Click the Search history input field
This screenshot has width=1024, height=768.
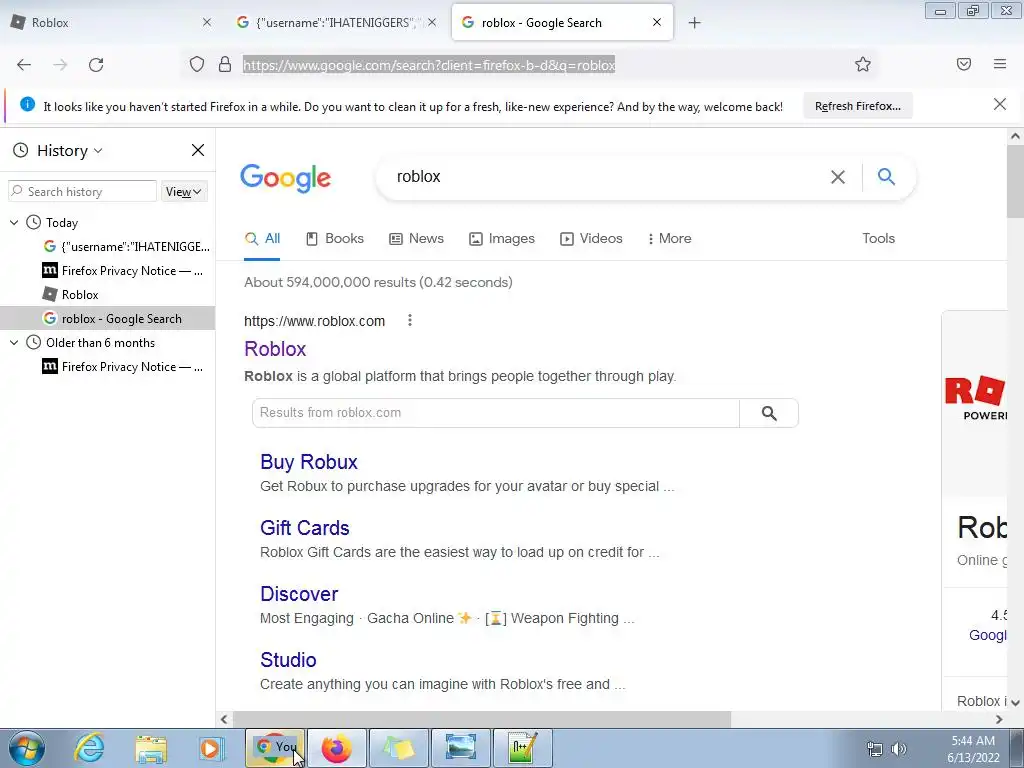pos(82,191)
